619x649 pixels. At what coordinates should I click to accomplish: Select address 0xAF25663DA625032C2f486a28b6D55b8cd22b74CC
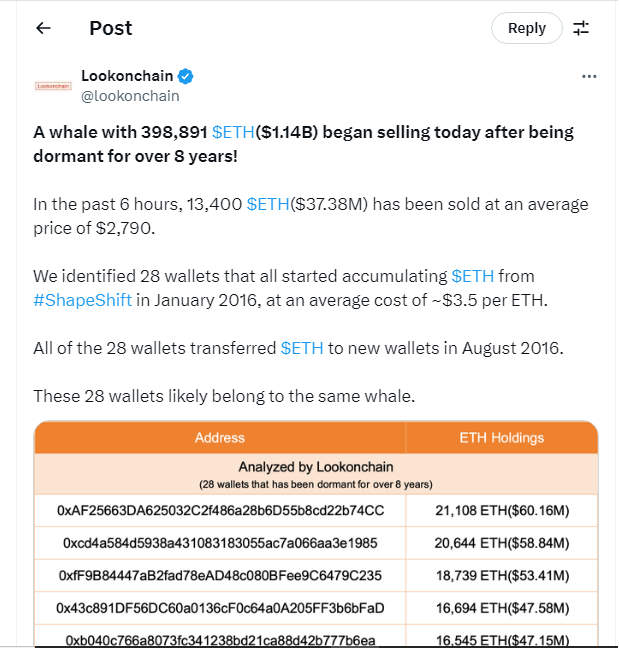point(220,511)
